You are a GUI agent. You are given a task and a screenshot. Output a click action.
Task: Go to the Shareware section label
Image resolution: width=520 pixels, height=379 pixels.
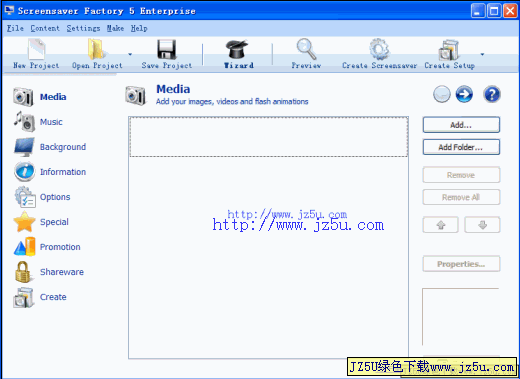62,272
